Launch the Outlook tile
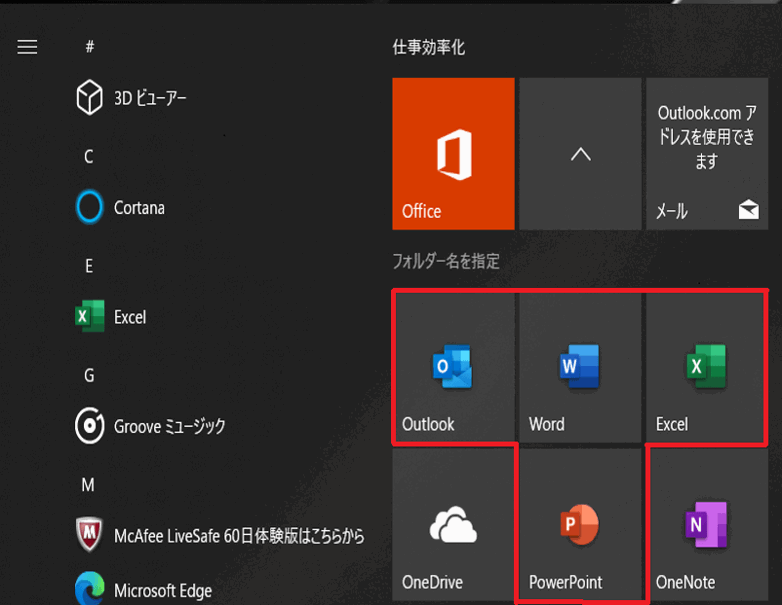 (453, 367)
